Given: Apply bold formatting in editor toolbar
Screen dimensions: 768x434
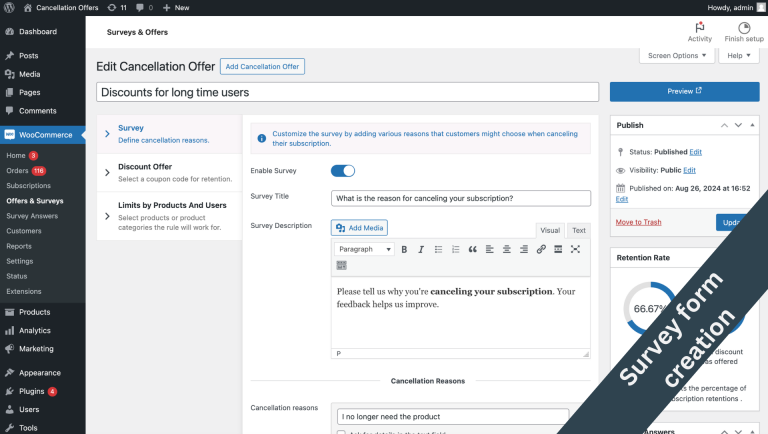Looking at the screenshot, I should pos(404,249).
